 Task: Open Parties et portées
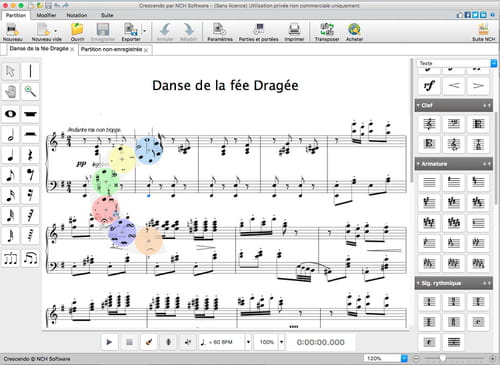pos(258,32)
